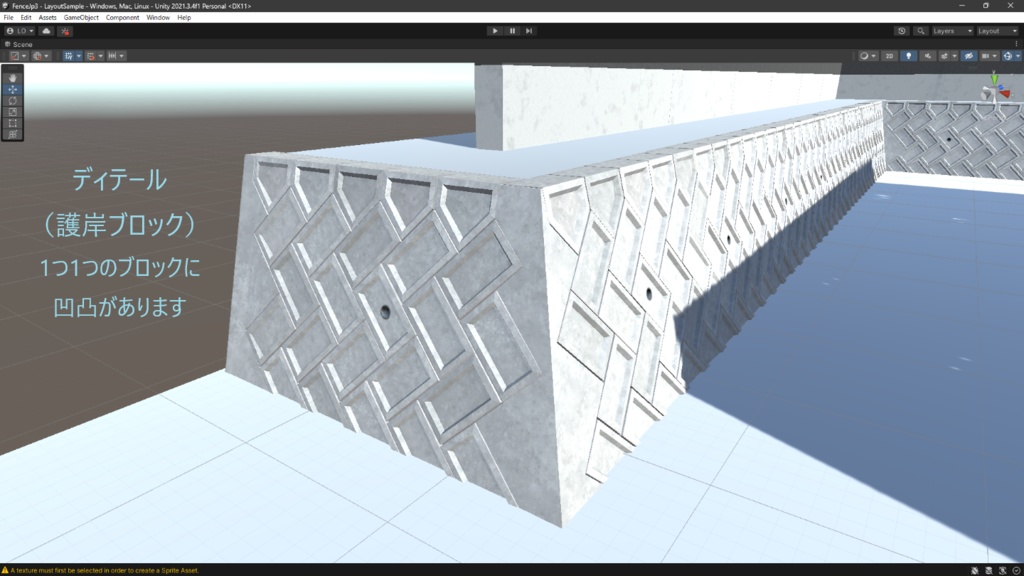The image size is (1024, 576).
Task: Click the center cube of orientation gizmo
Action: (x=993, y=90)
